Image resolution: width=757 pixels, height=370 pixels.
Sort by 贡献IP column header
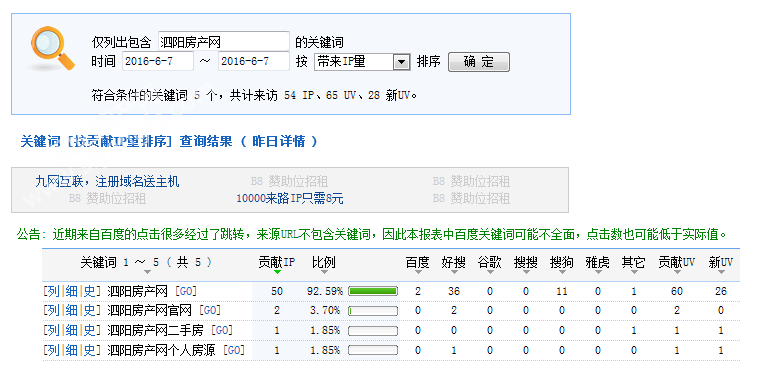tap(277, 262)
